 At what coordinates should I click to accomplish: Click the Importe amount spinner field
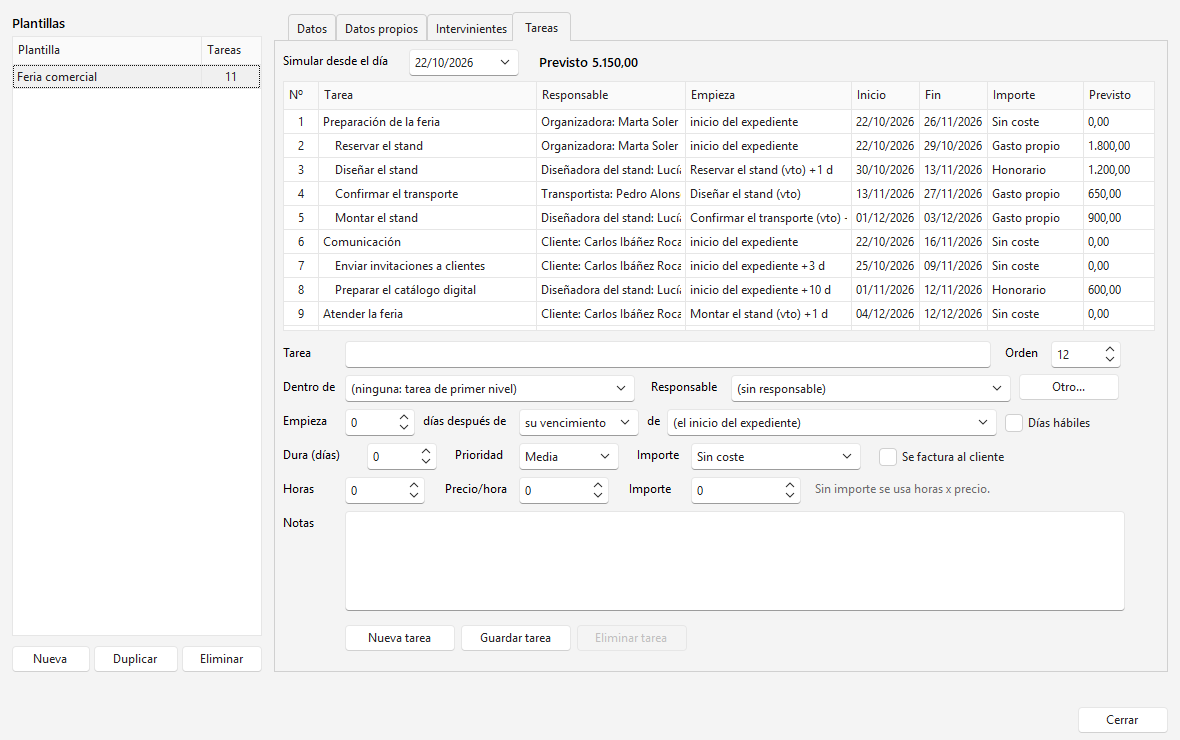(x=745, y=490)
